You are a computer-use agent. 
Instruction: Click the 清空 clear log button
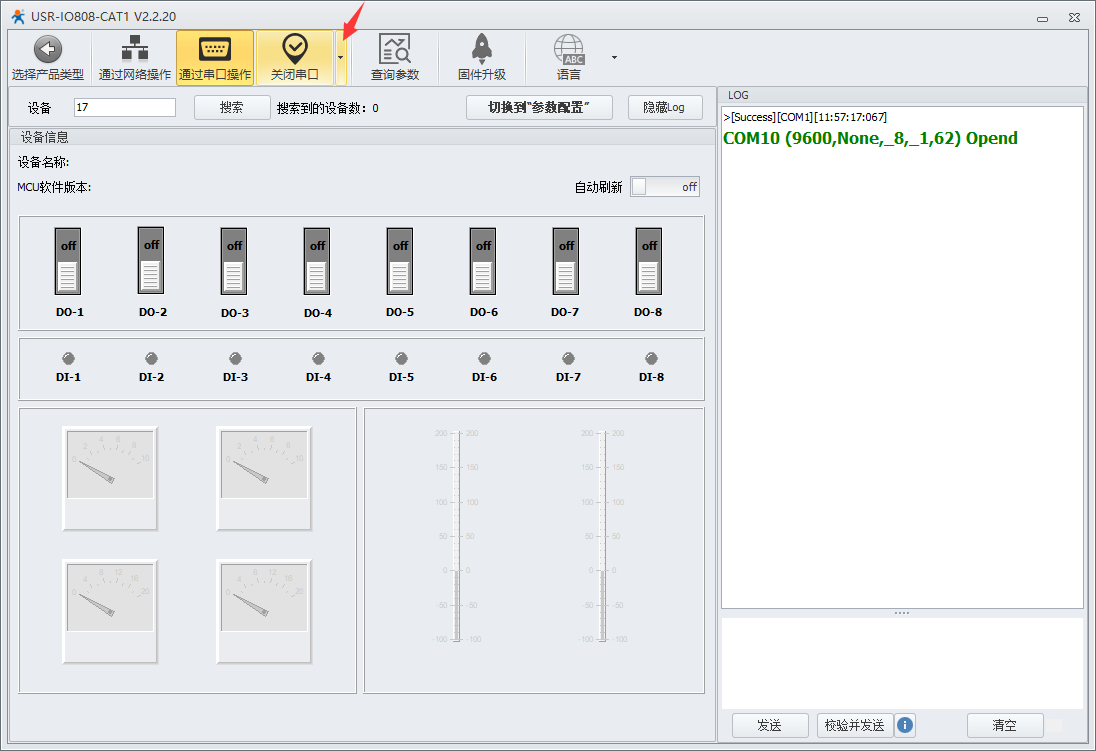1004,725
